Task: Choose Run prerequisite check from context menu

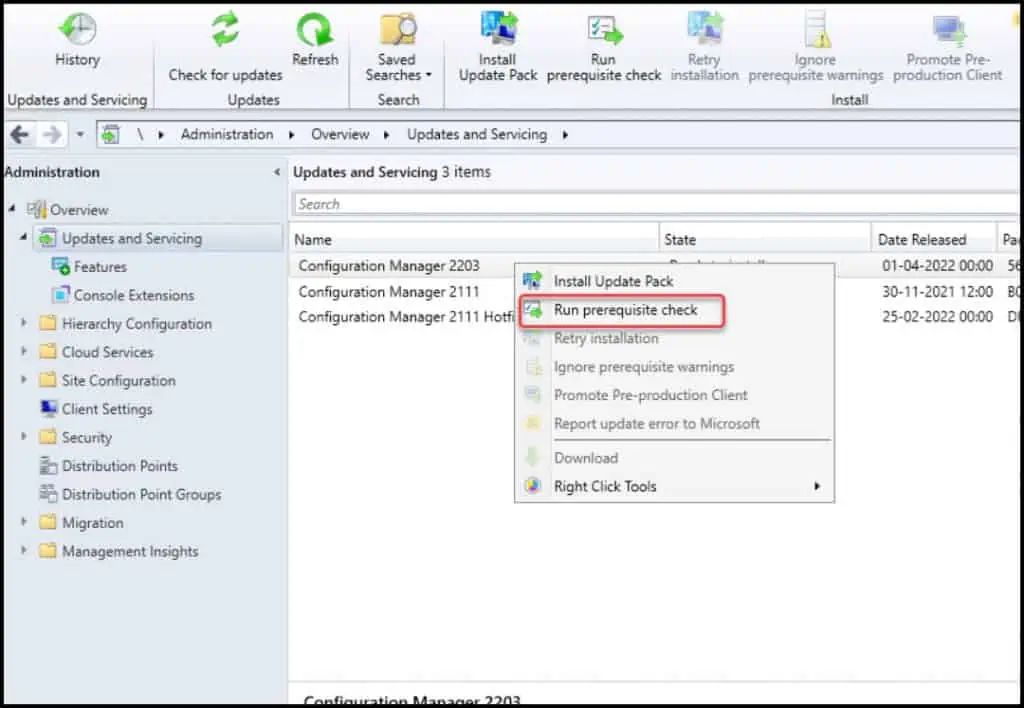Action: pyautogui.click(x=674, y=310)
